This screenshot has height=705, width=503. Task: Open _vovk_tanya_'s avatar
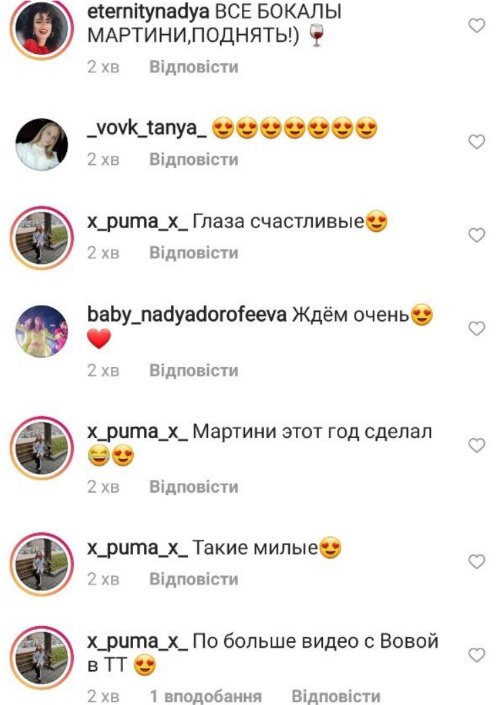42,144
